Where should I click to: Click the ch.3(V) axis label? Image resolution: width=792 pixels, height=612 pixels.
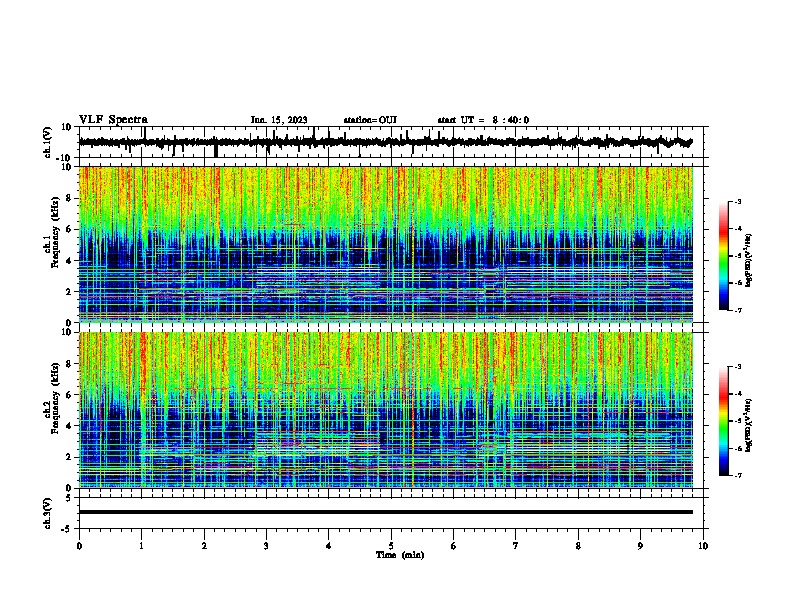click(48, 513)
